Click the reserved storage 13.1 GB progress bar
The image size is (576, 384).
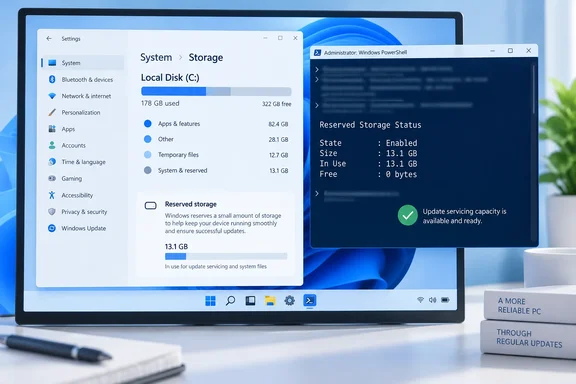(x=226, y=256)
